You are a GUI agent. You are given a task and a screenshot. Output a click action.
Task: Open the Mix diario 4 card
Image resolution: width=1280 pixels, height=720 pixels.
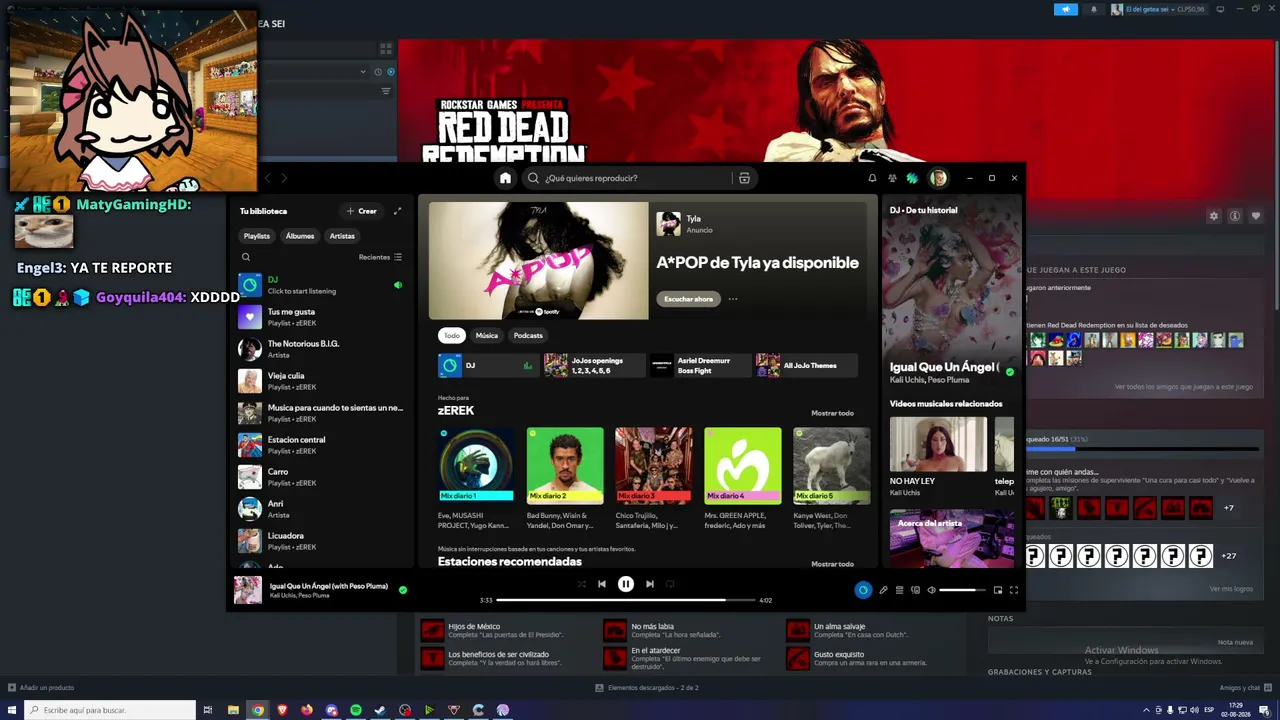click(743, 479)
